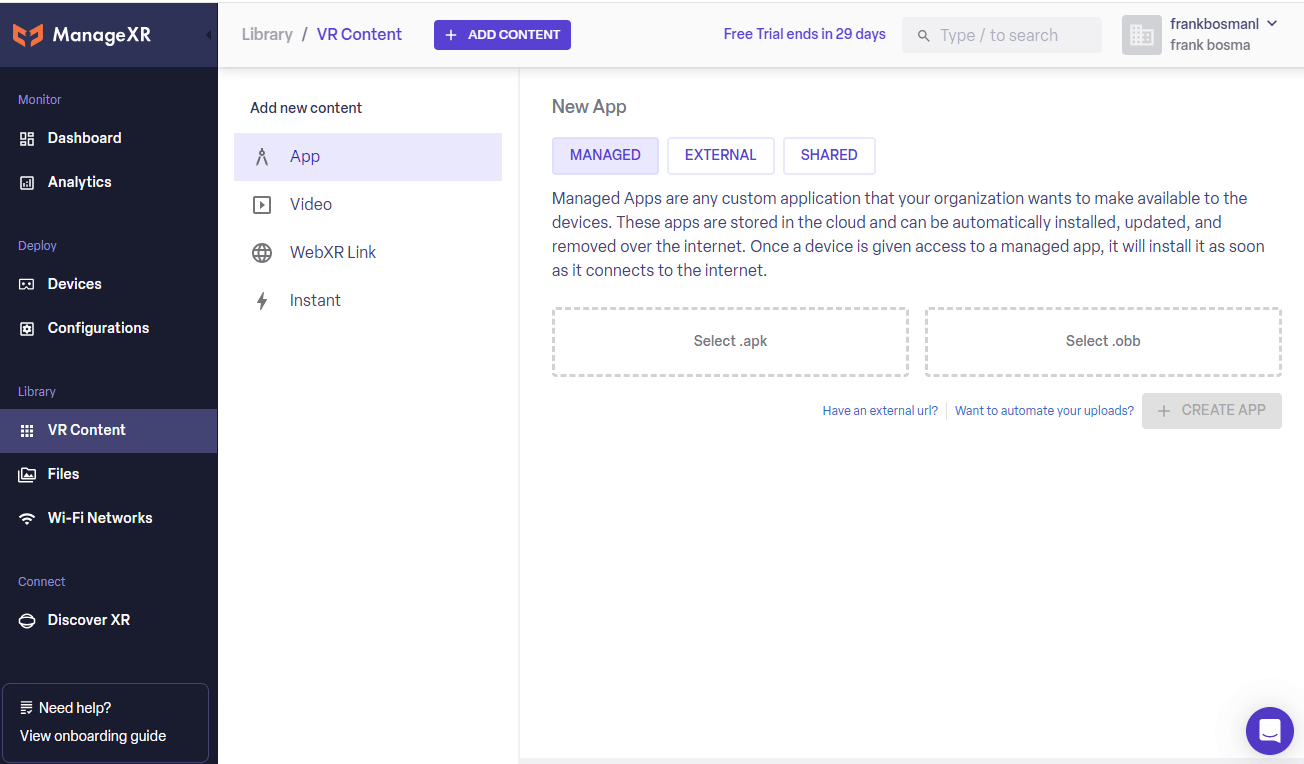Viewport: 1304px width, 764px height.
Task: Click the CREATE APP button
Action: point(1212,411)
